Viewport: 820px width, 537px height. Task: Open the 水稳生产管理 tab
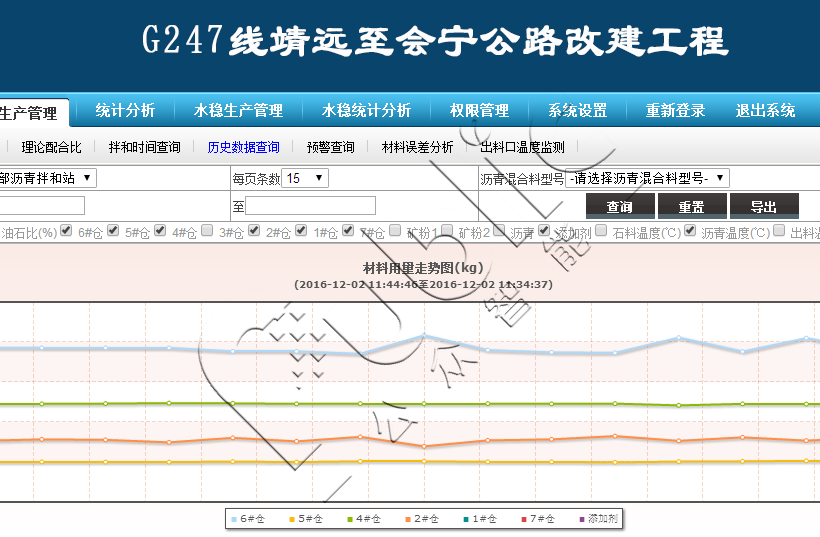click(x=238, y=111)
